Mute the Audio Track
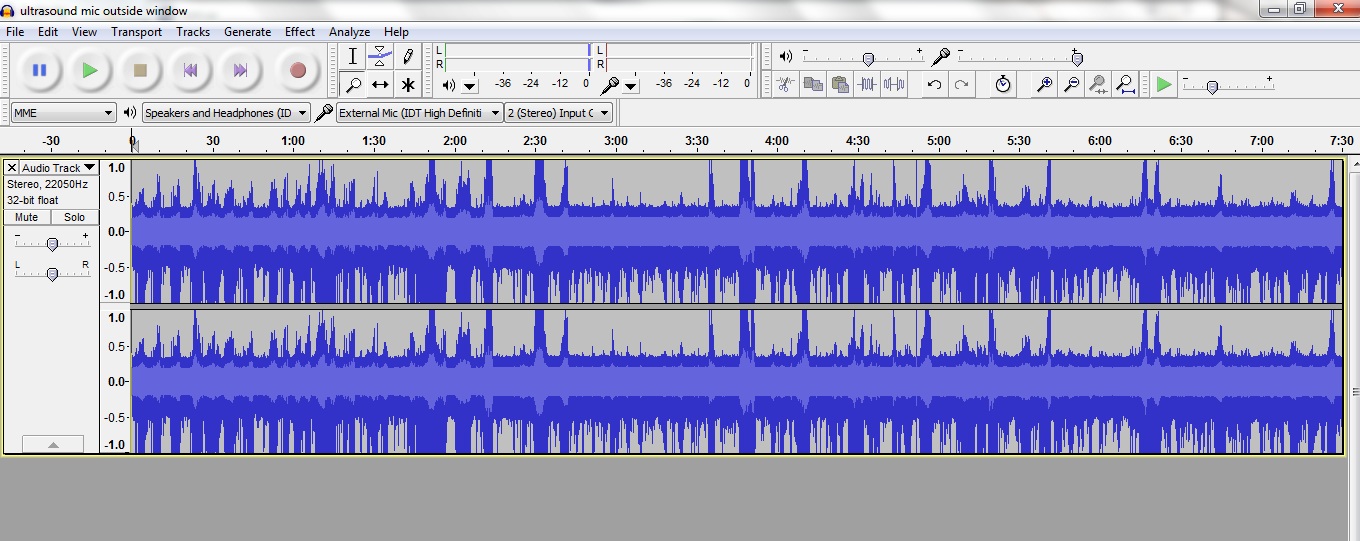1360x541 pixels. point(27,217)
